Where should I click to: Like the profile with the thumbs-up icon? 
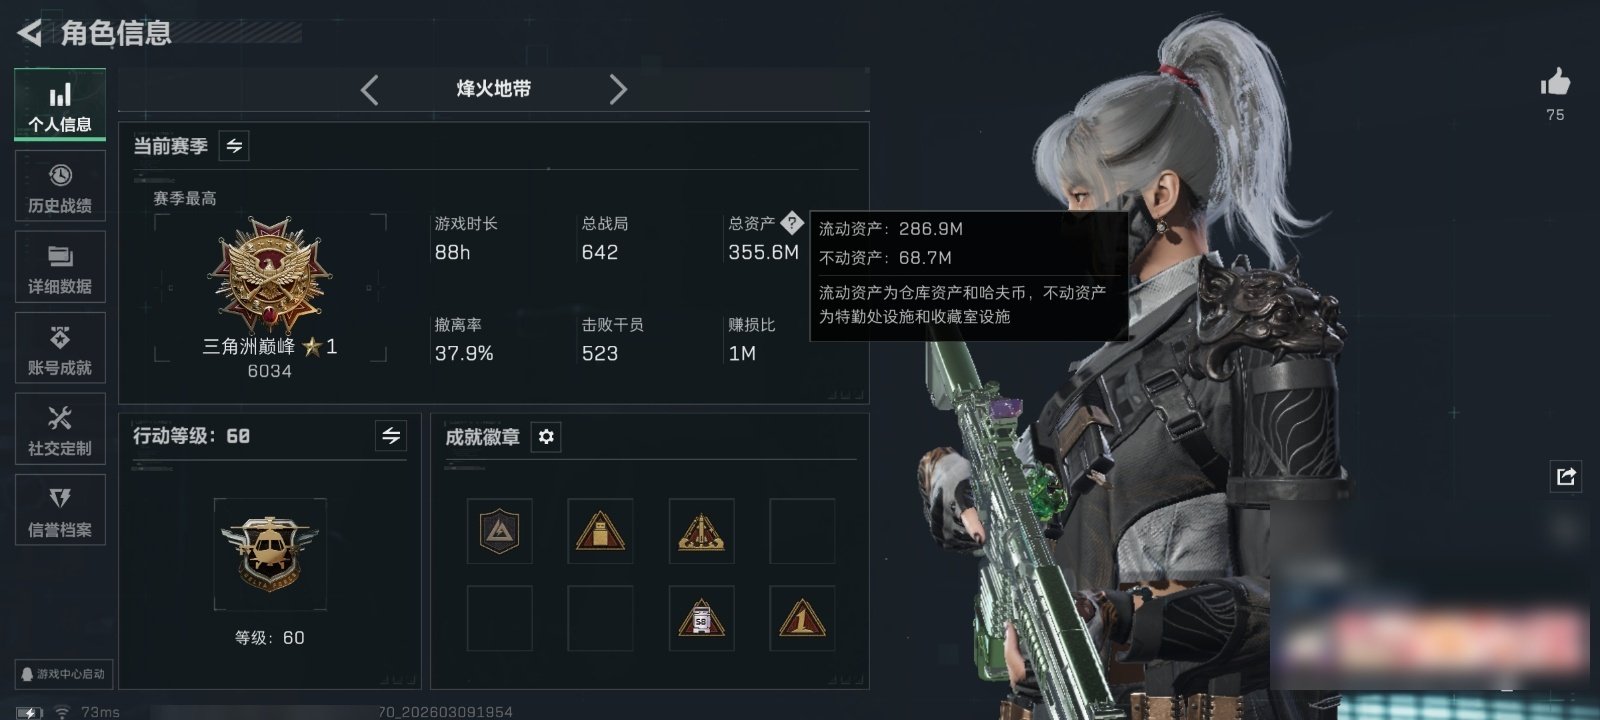tap(1555, 82)
